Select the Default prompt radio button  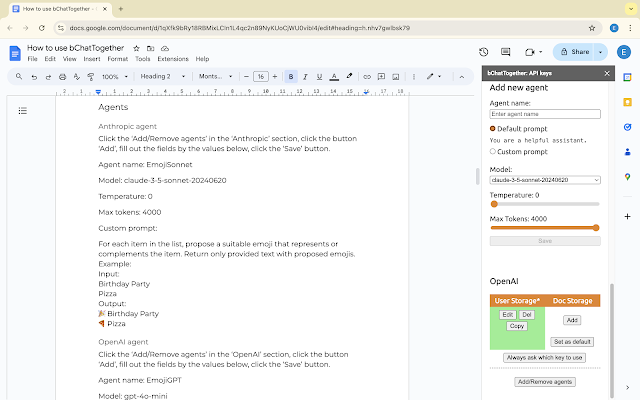pos(493,129)
